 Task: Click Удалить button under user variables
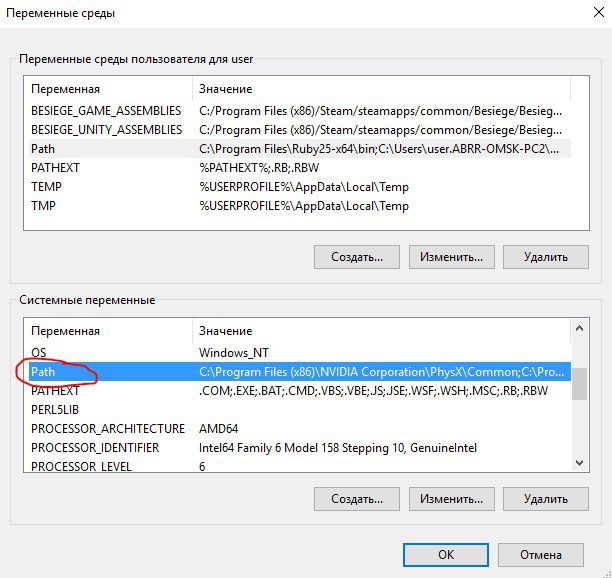coord(546,257)
